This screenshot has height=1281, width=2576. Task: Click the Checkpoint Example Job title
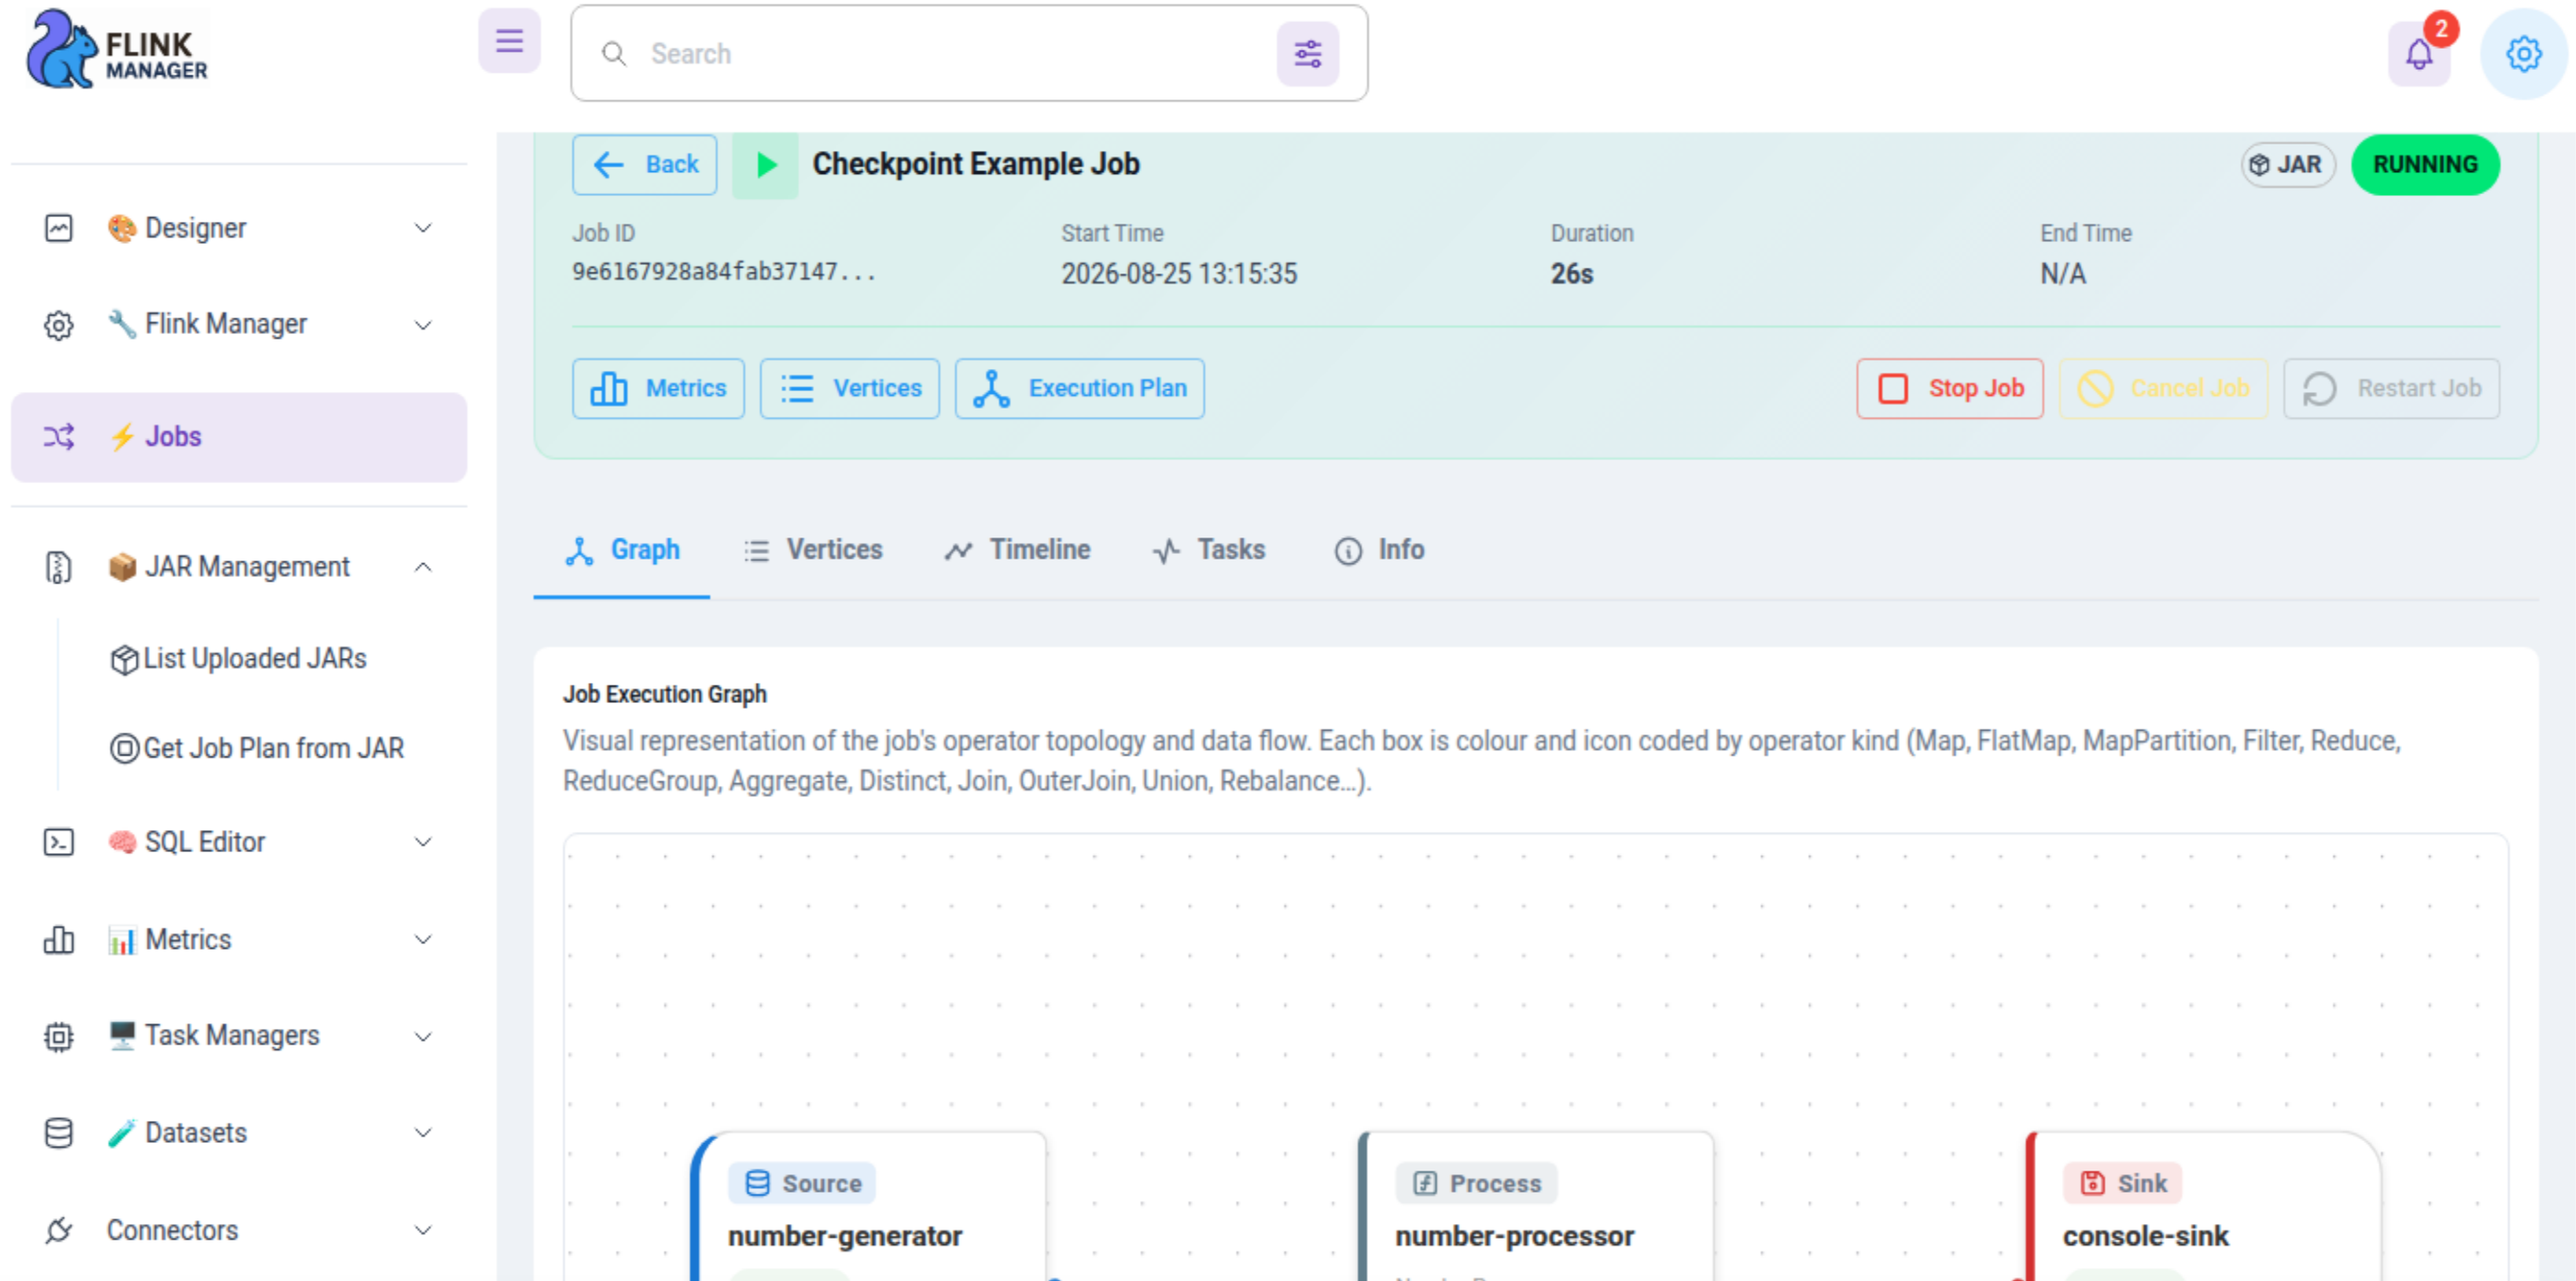click(x=976, y=164)
